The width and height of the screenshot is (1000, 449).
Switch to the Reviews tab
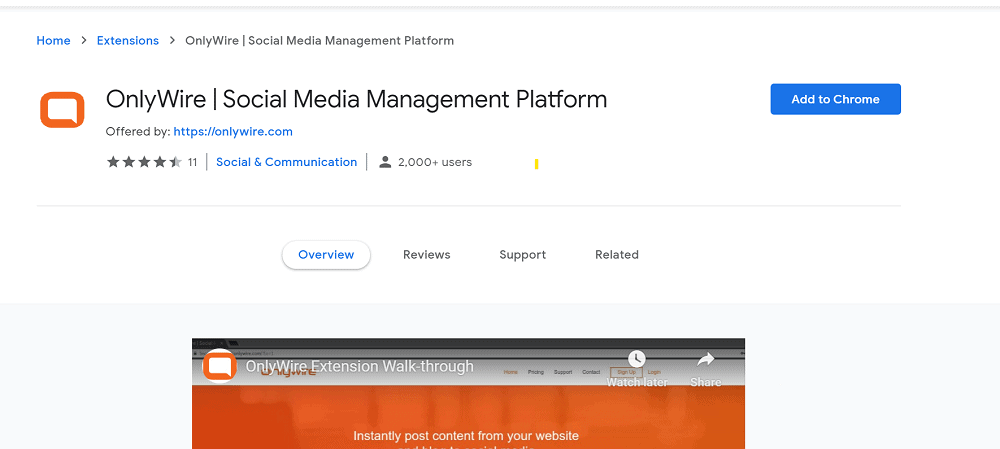[427, 254]
